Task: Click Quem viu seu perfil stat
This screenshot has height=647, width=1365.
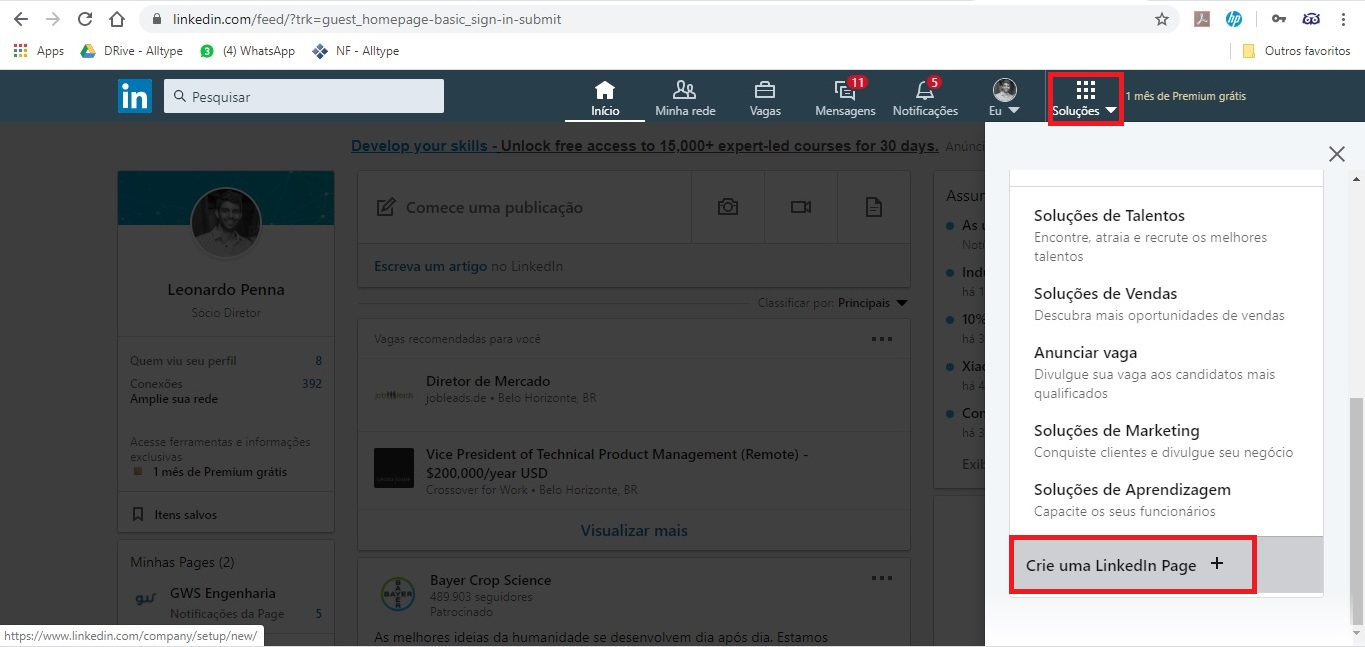Action: pos(226,361)
